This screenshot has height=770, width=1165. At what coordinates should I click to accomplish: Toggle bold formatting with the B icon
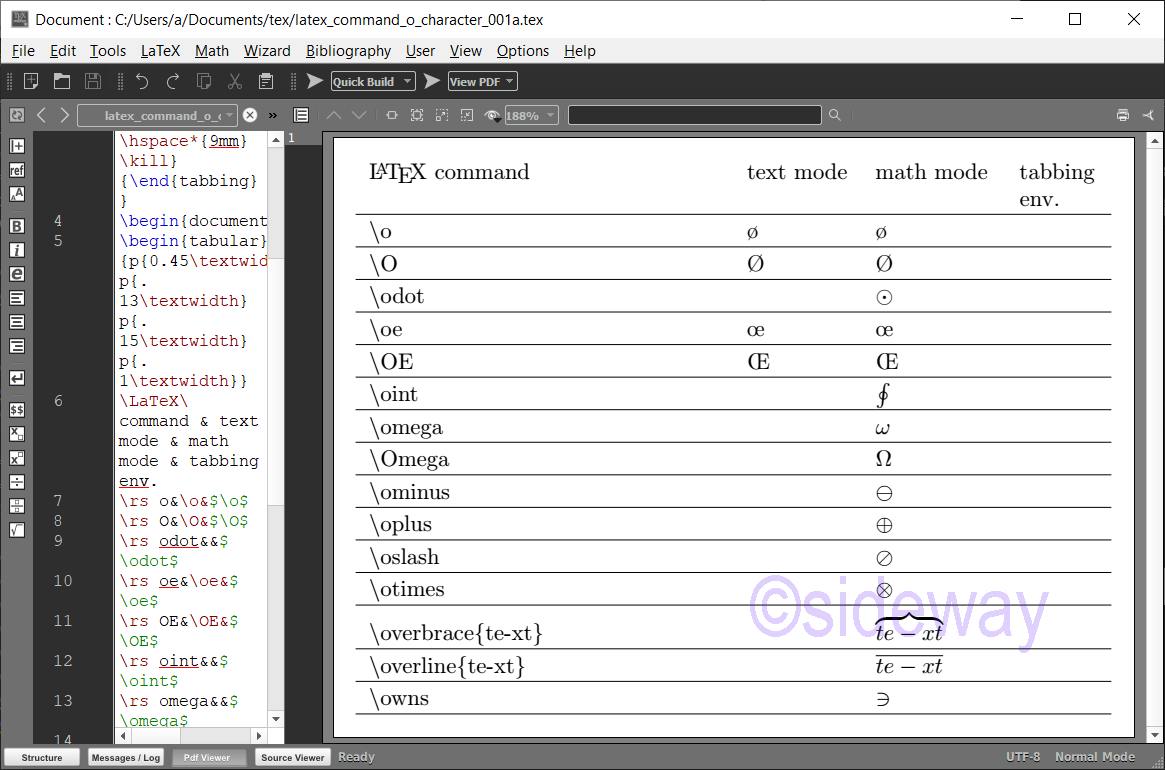16,226
